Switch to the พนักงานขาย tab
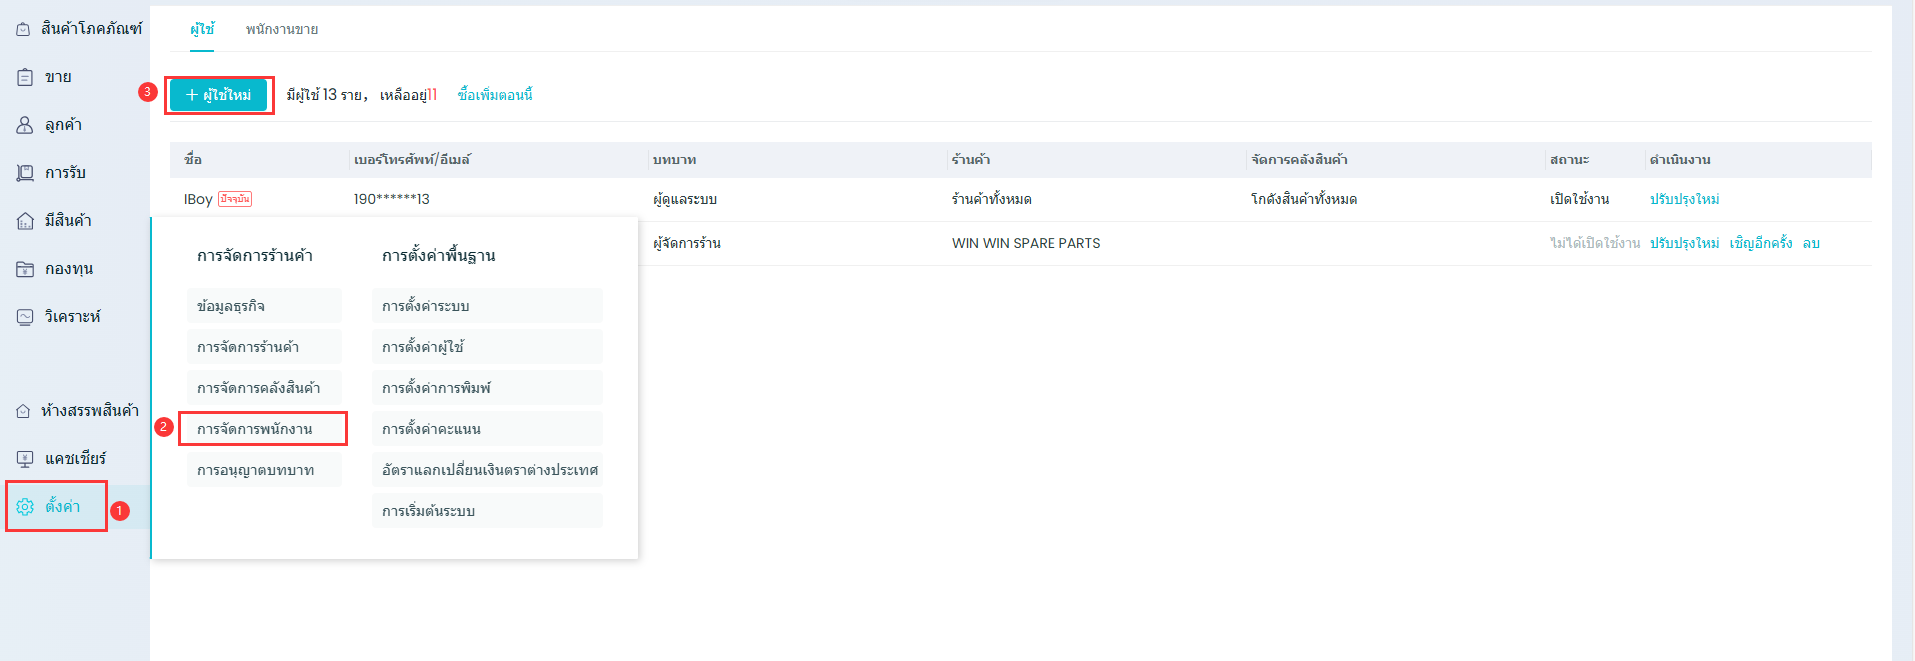Viewport: 1915px width, 661px height. pyautogui.click(x=282, y=30)
